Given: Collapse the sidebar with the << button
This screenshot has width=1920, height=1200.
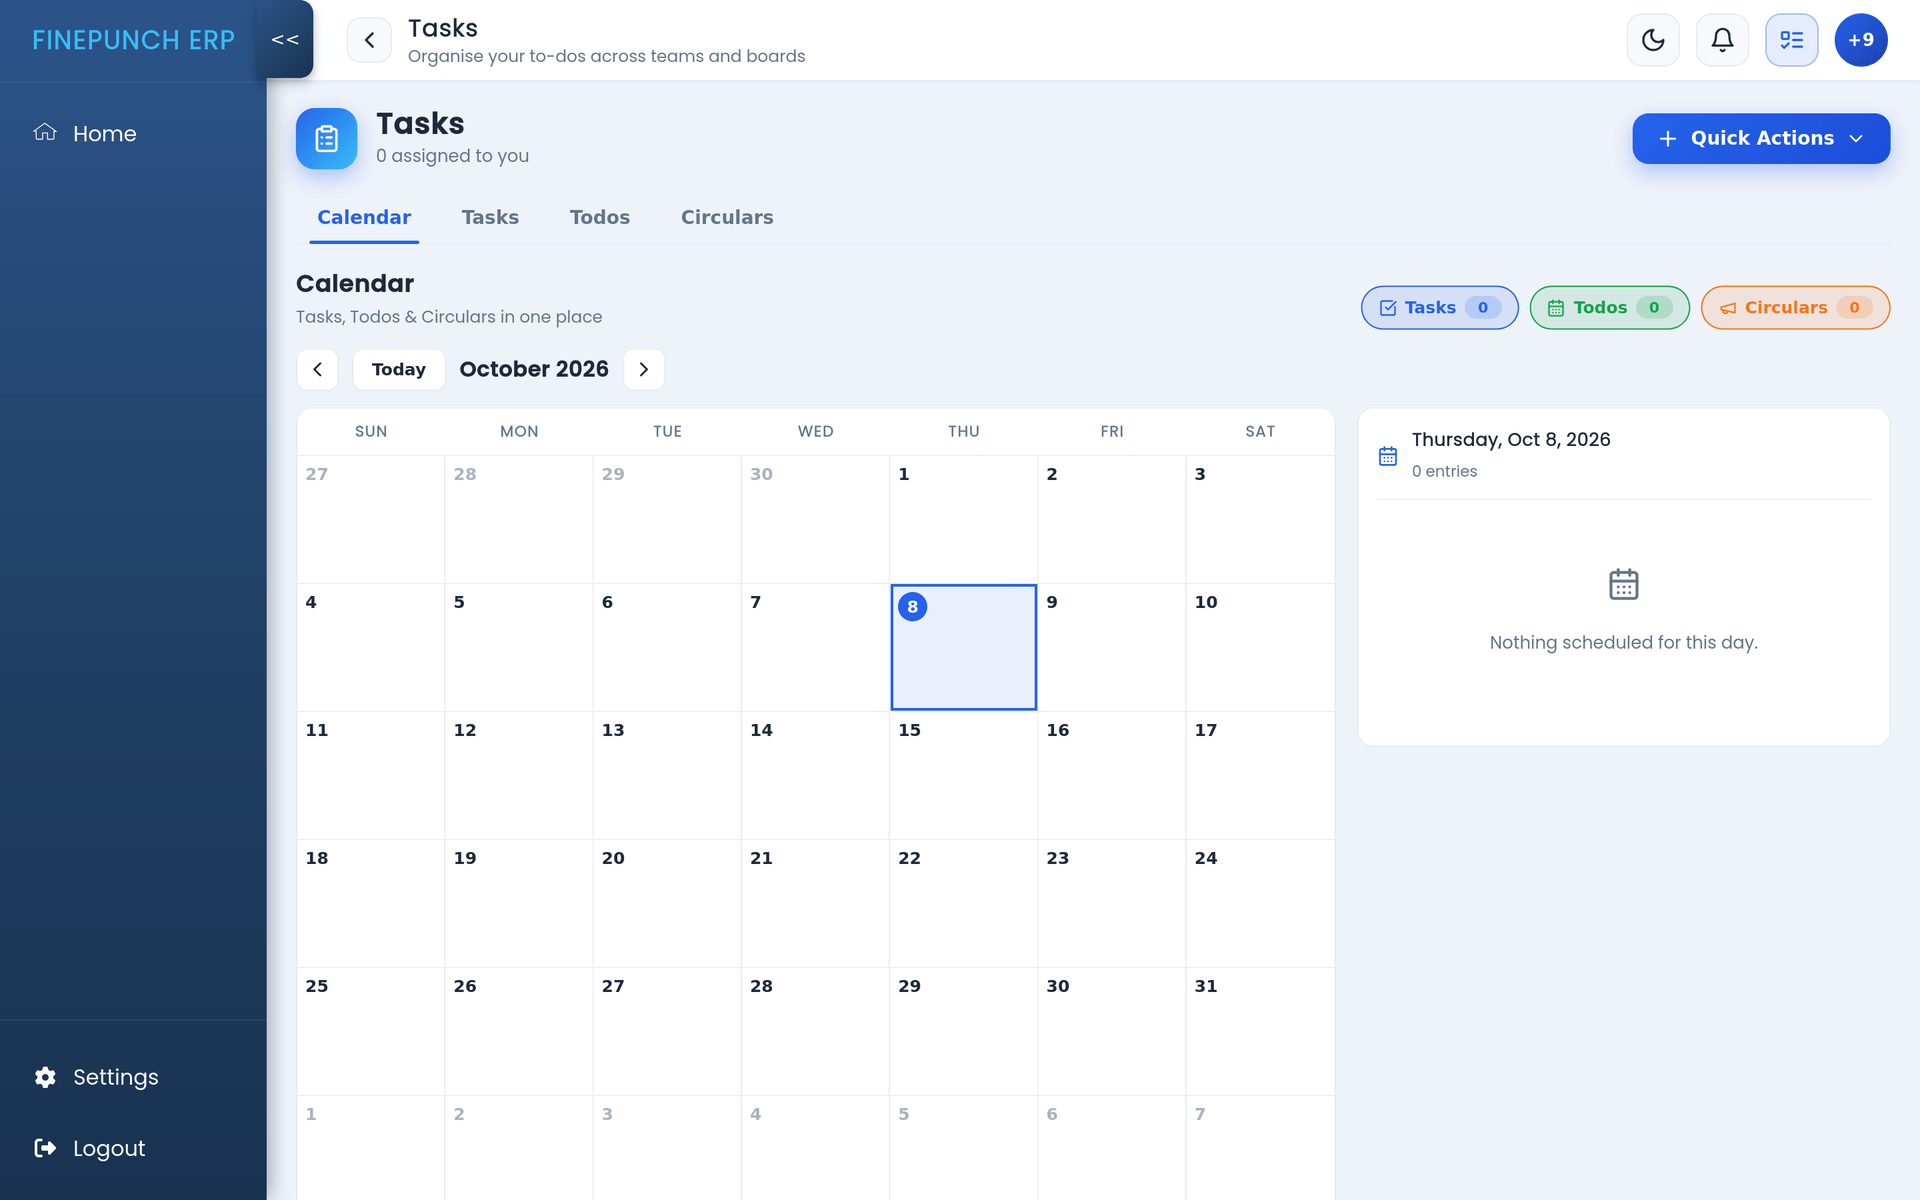Looking at the screenshot, I should (285, 39).
